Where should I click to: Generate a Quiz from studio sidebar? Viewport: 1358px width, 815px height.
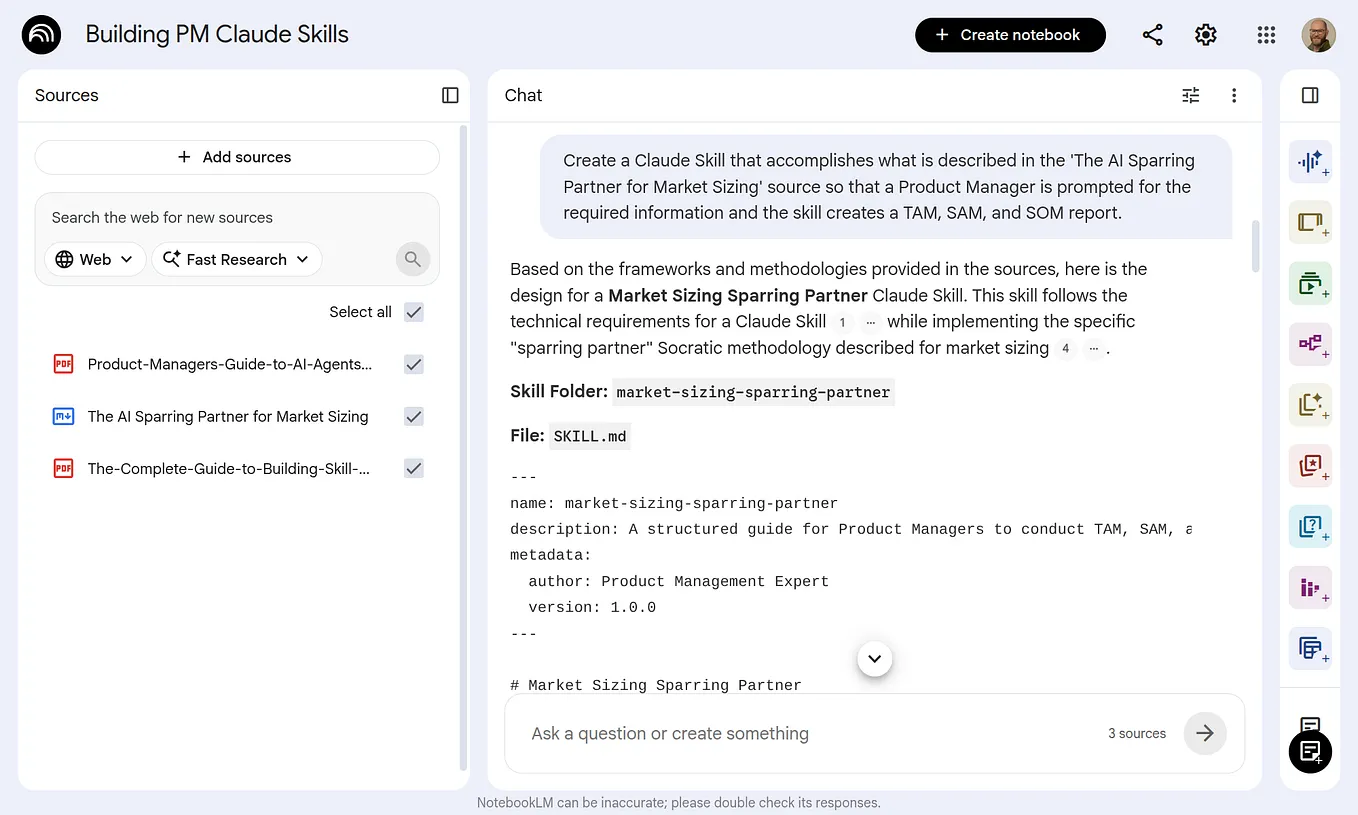[x=1310, y=526]
